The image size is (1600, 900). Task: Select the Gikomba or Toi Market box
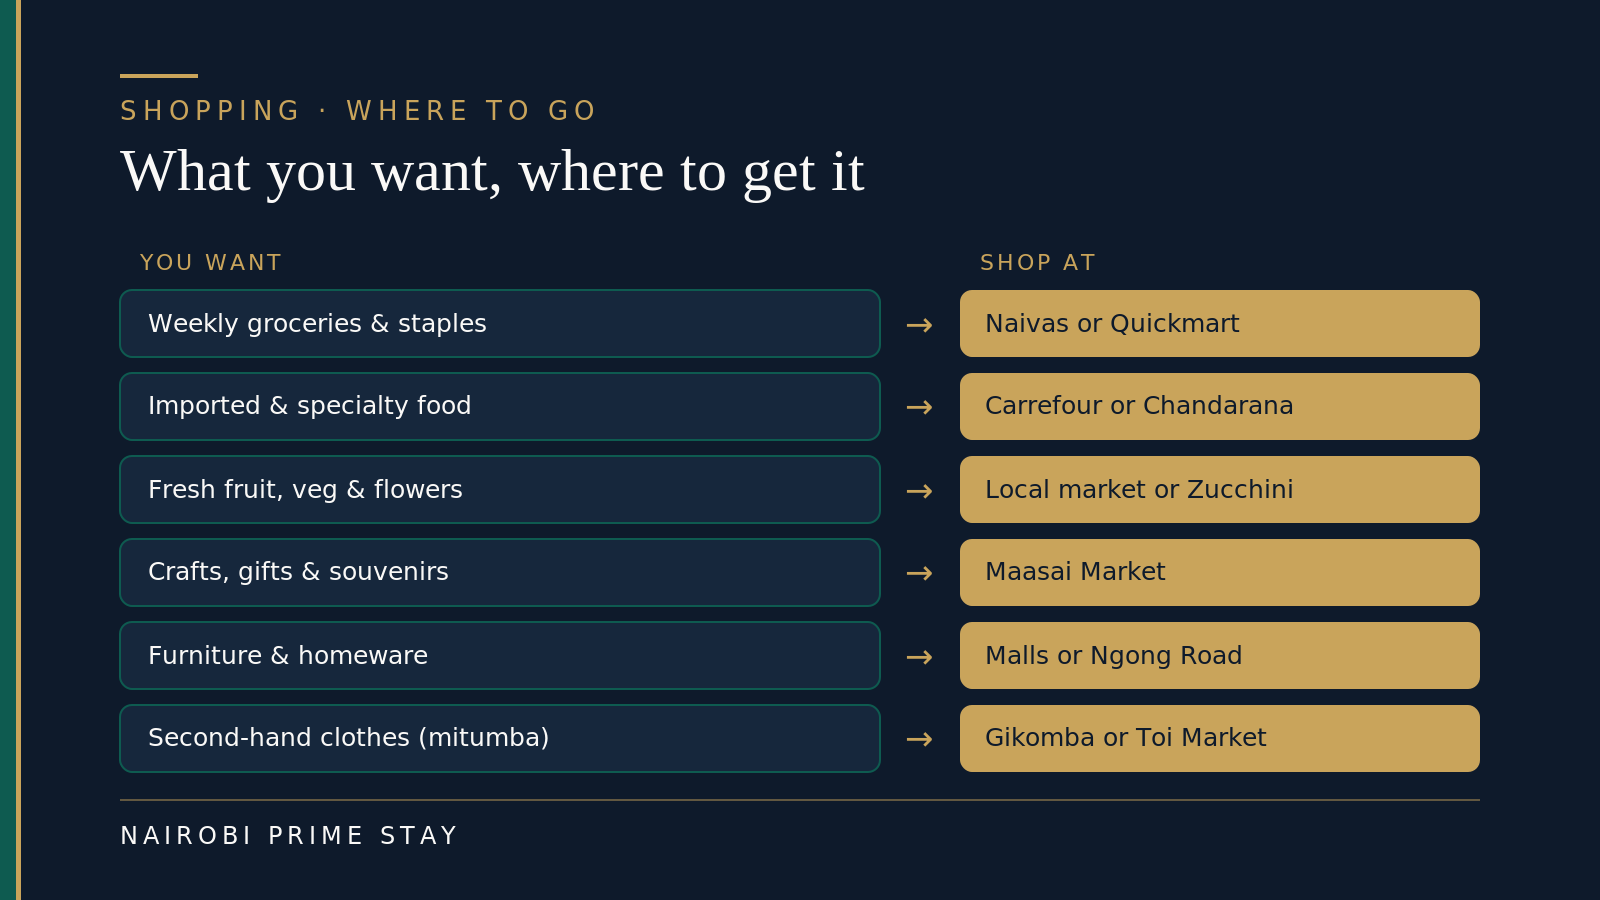tap(1220, 738)
